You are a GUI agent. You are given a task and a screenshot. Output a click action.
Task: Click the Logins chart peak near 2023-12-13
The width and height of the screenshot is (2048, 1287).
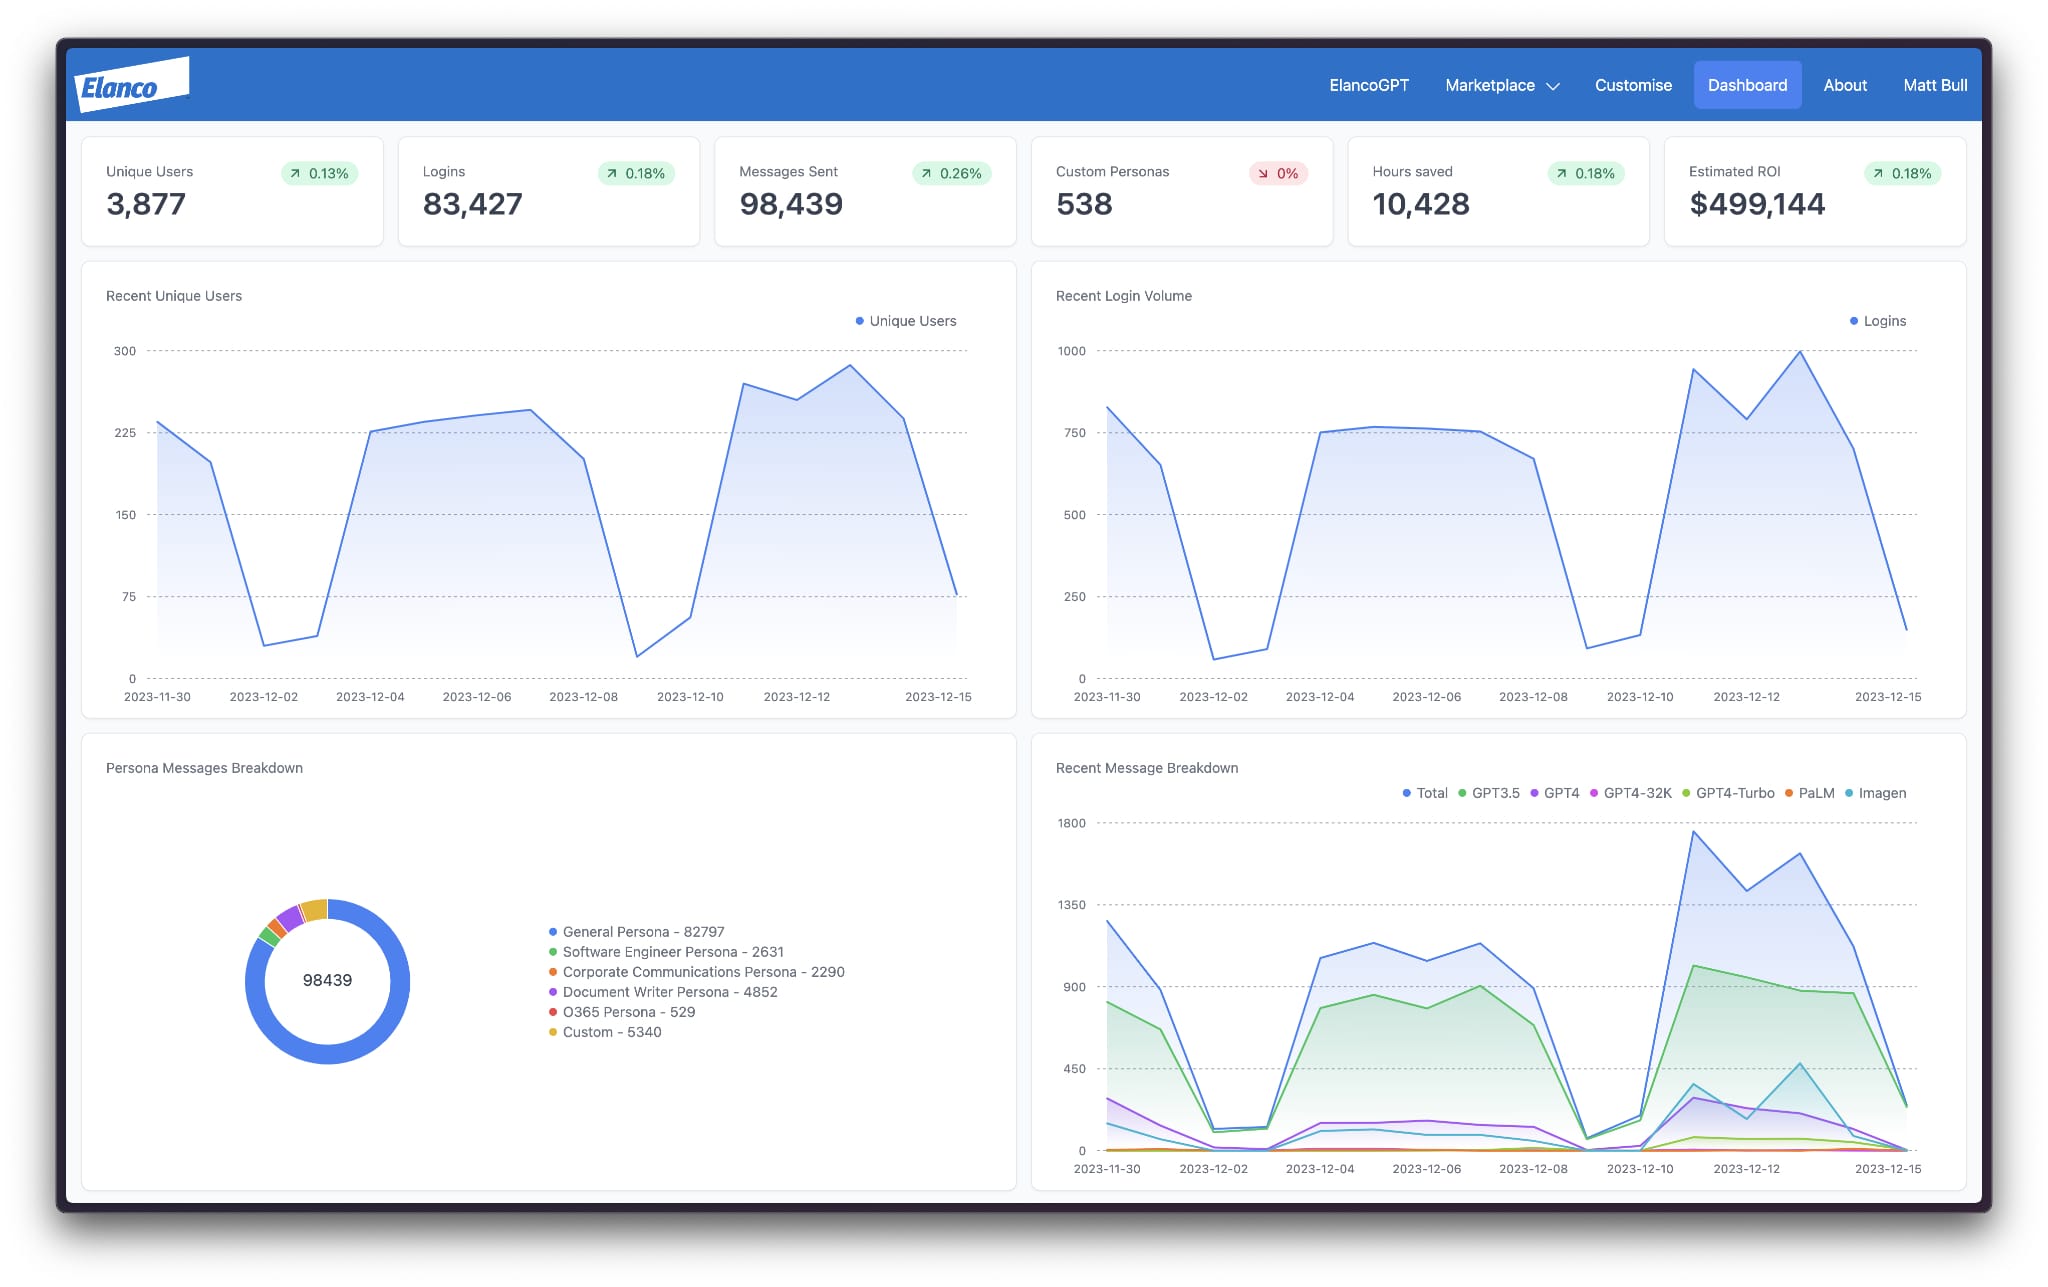(1800, 352)
